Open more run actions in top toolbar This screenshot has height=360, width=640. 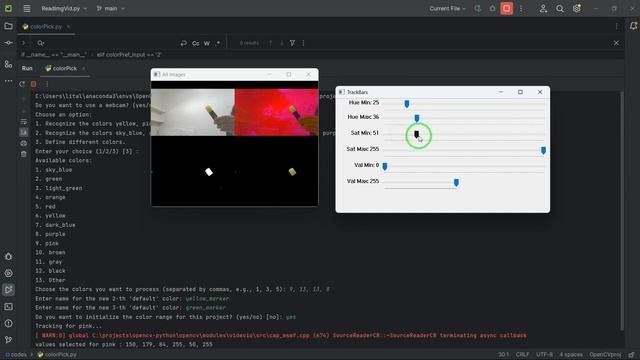click(x=521, y=8)
